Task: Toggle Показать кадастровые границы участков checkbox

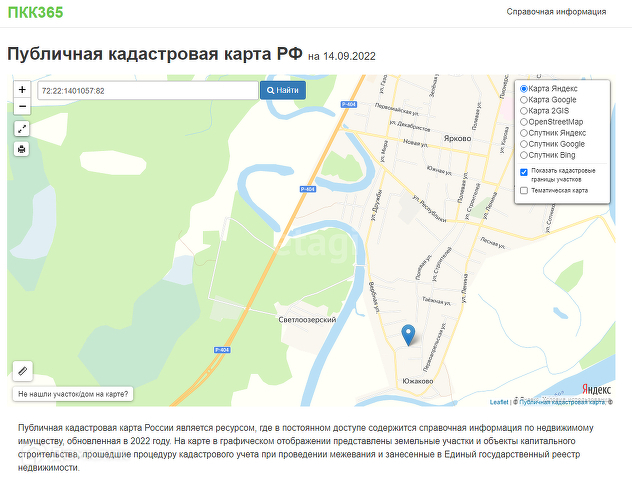Action: pos(524,172)
